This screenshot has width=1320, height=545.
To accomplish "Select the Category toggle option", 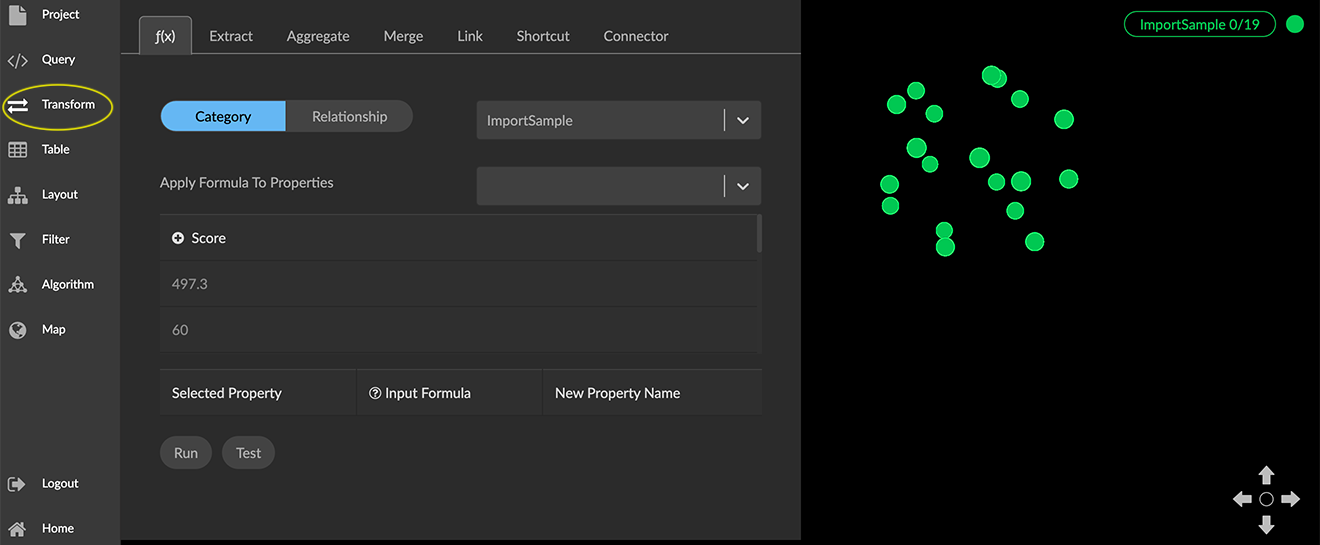I will [223, 117].
